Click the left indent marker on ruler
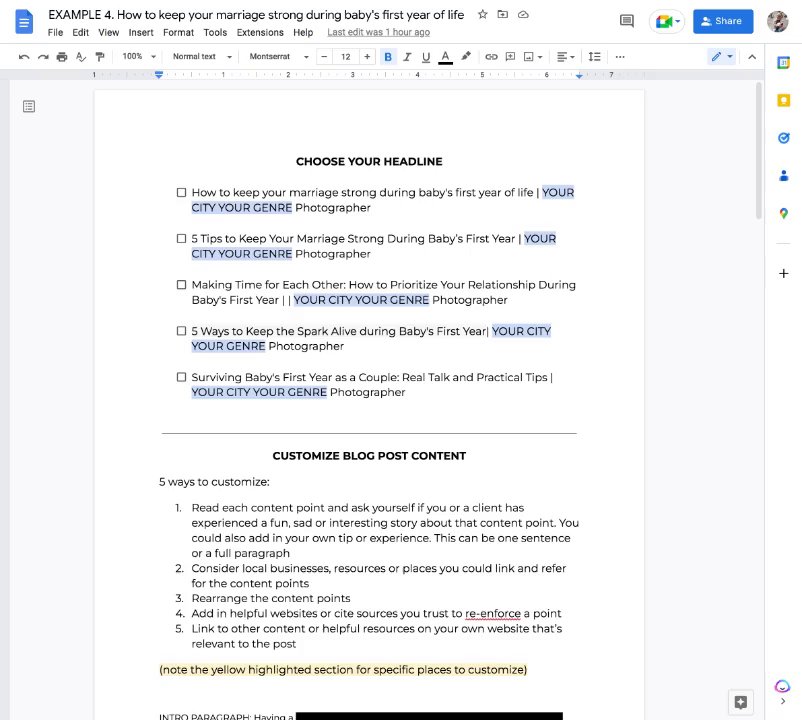Viewport: 802px width, 720px height. (x=159, y=75)
